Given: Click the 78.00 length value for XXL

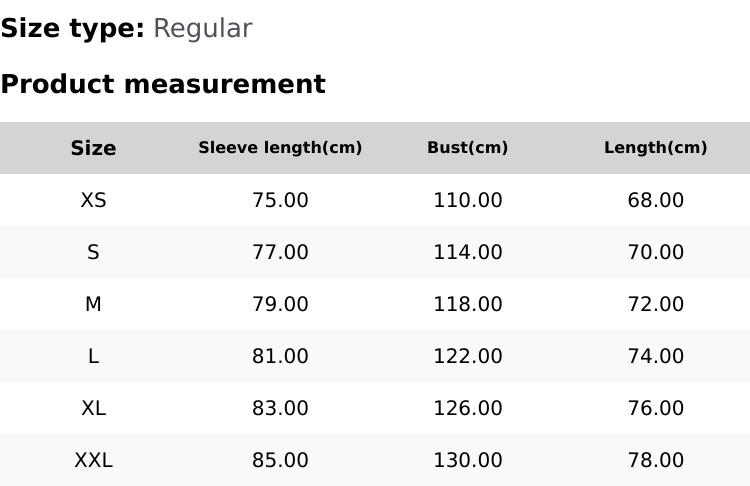Looking at the screenshot, I should 655,460.
